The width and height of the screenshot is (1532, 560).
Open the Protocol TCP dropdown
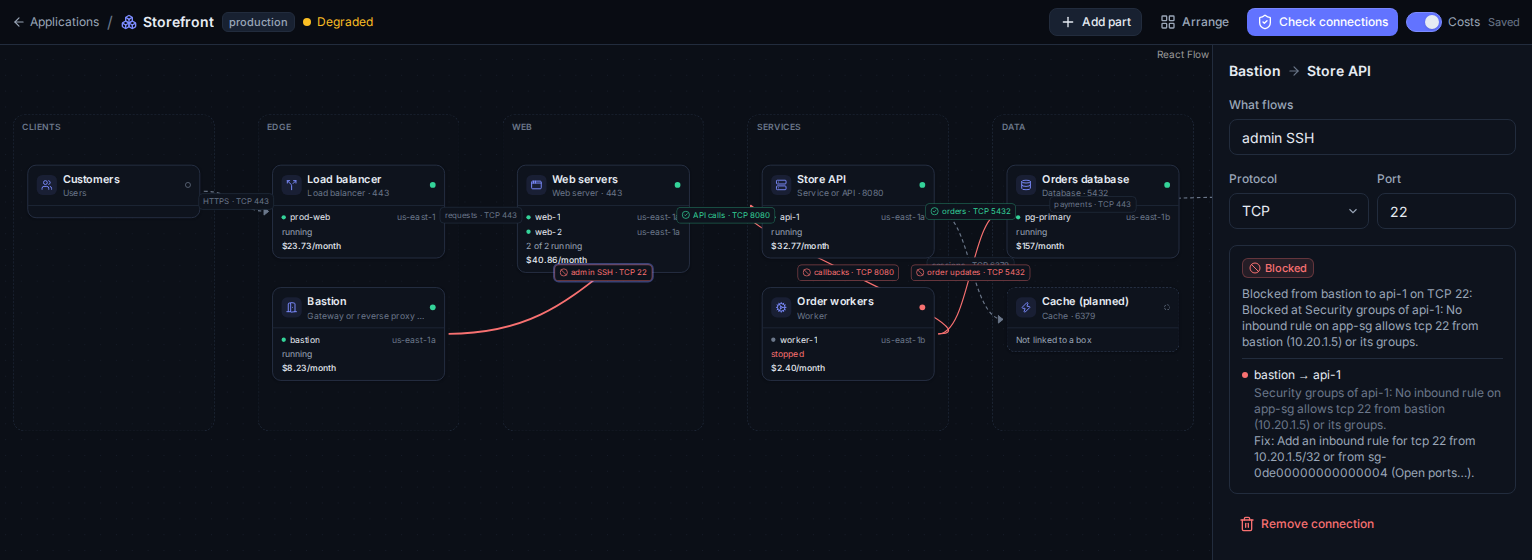click(x=1299, y=211)
